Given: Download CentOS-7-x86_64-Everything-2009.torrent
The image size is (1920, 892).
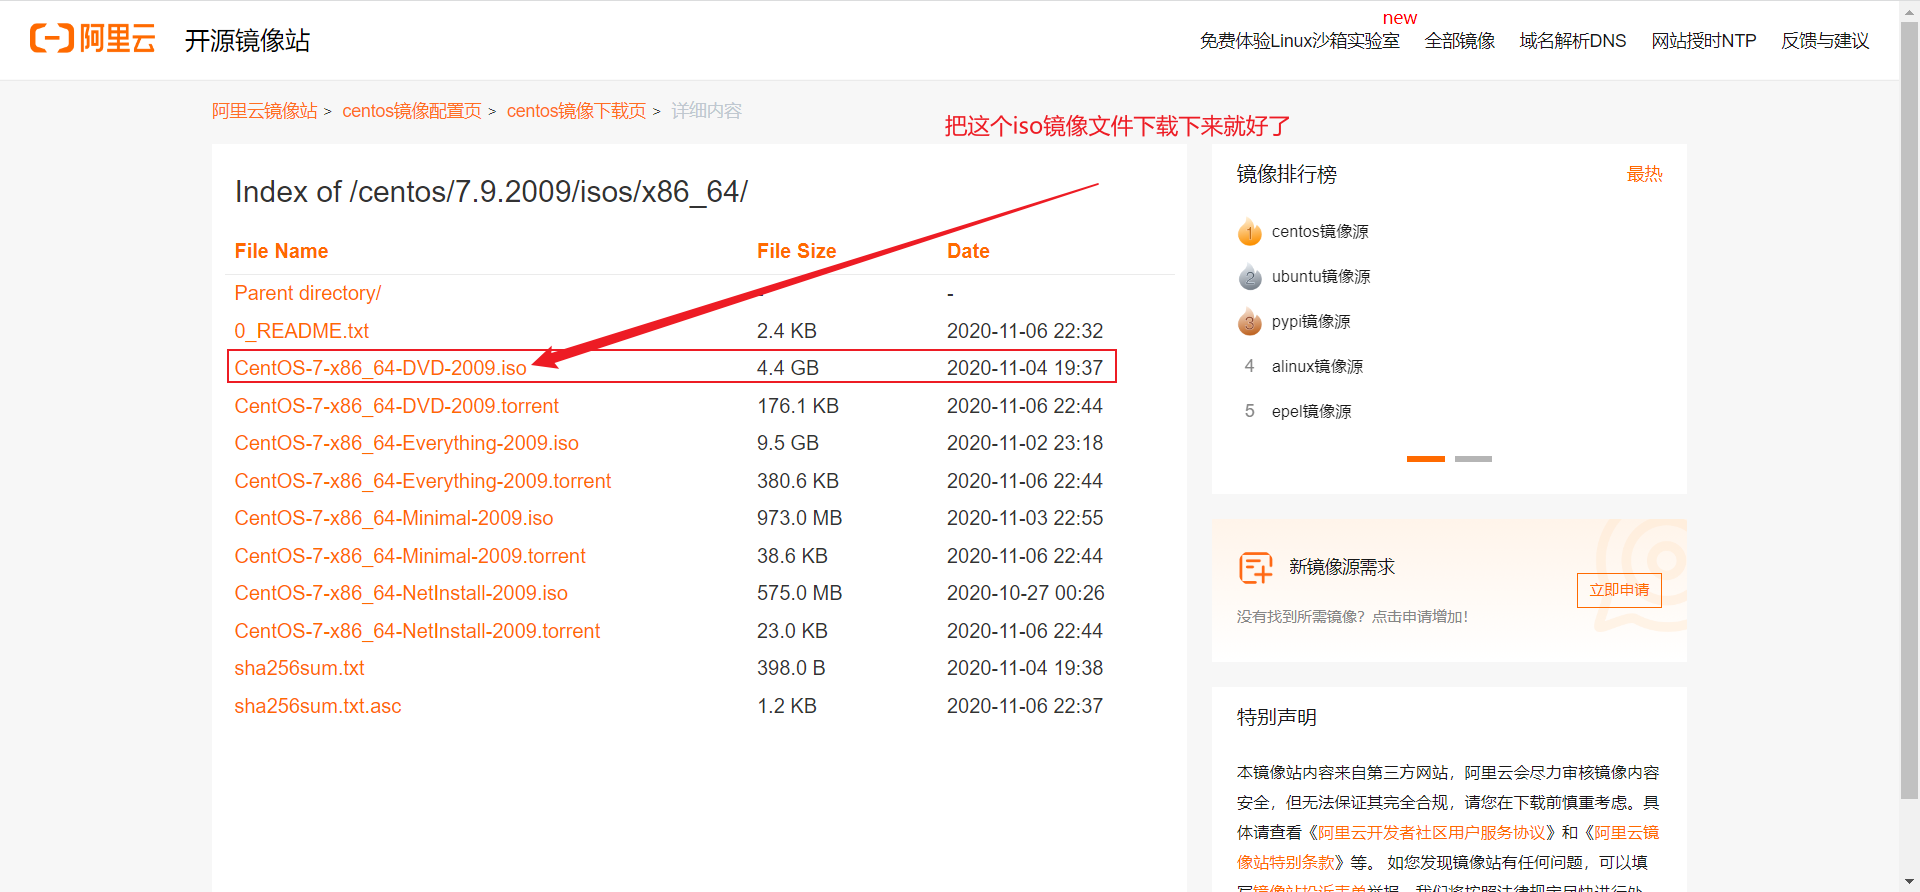Looking at the screenshot, I should point(422,481).
